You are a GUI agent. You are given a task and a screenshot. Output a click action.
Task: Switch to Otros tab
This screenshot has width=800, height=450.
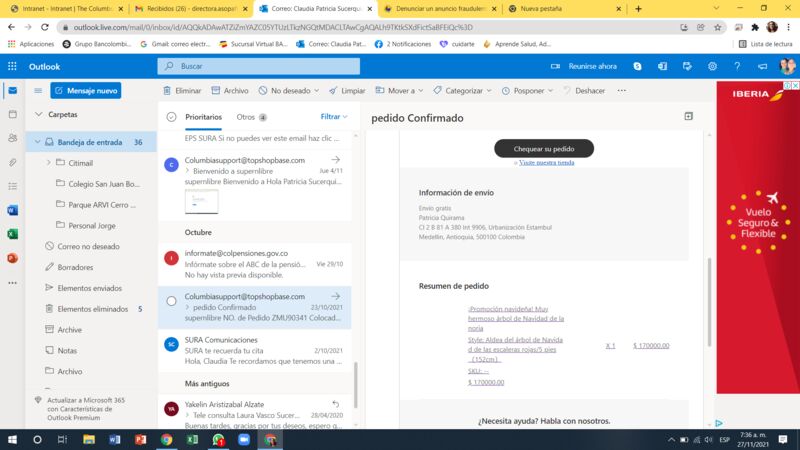tap(252, 117)
